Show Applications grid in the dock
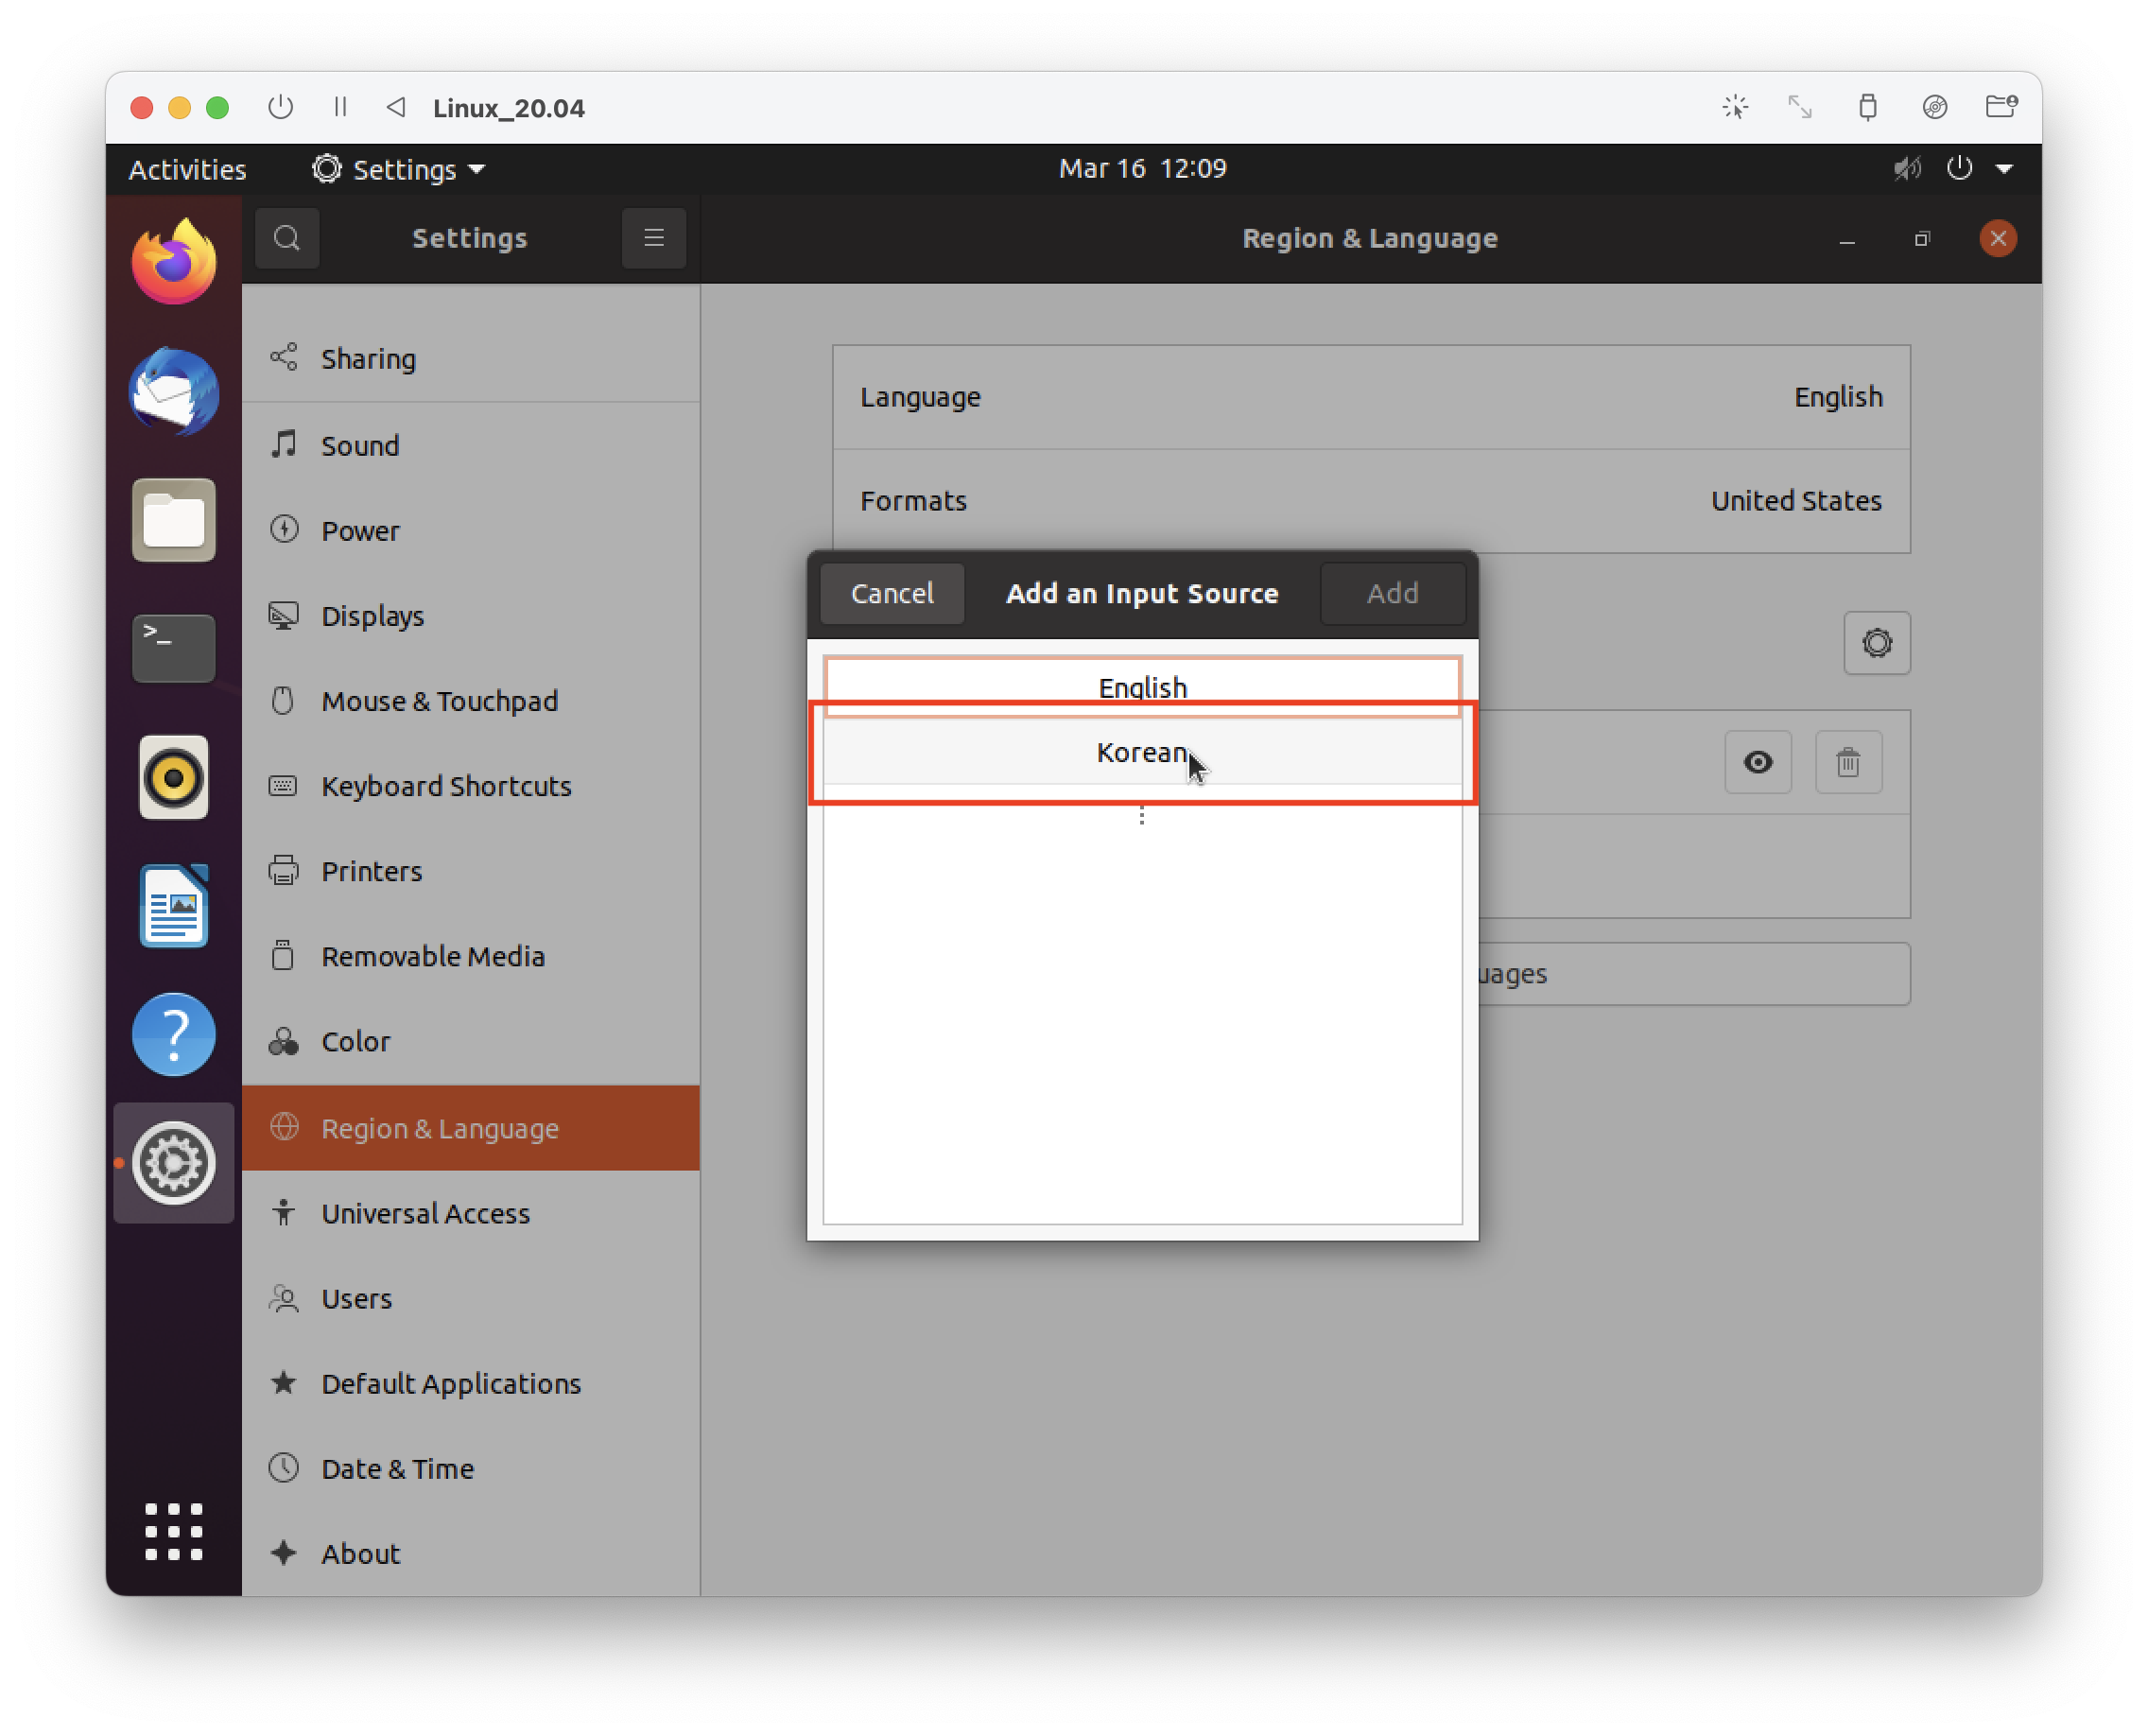 tap(174, 1531)
